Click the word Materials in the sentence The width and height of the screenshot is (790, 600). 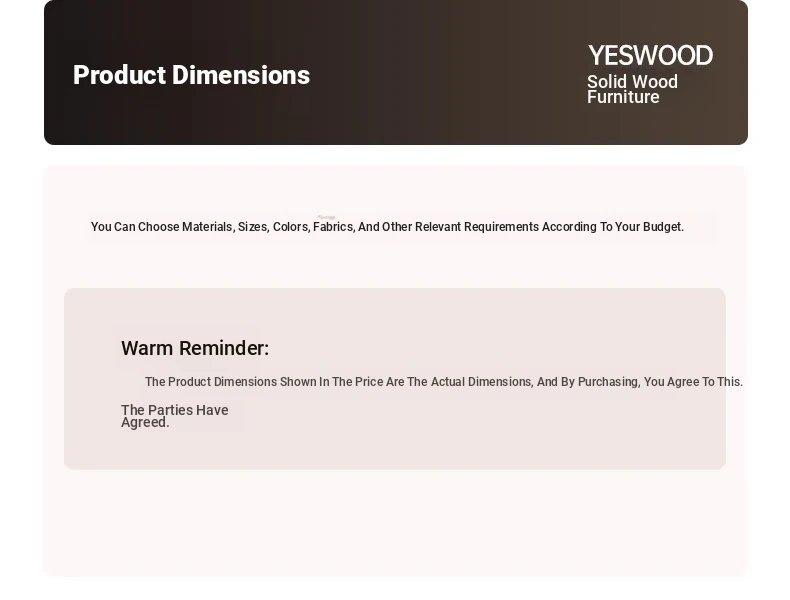pyautogui.click(x=207, y=227)
